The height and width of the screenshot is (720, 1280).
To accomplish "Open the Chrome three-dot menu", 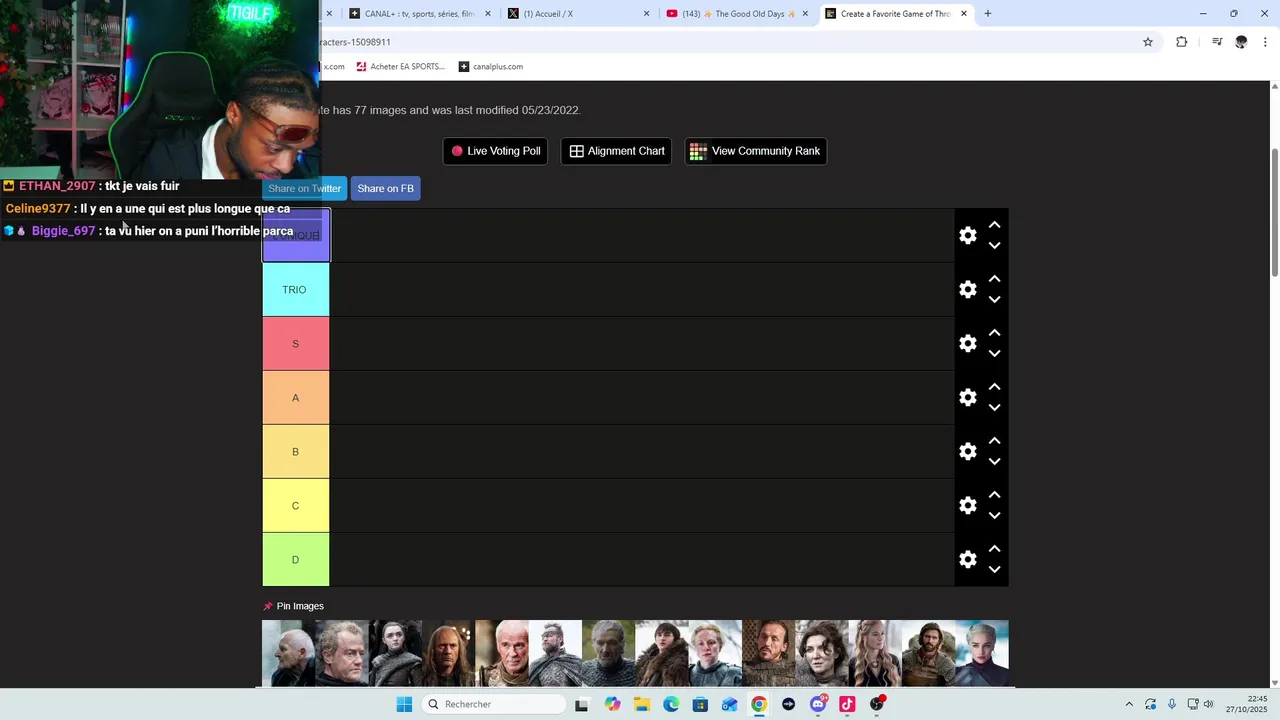I will point(1265,42).
